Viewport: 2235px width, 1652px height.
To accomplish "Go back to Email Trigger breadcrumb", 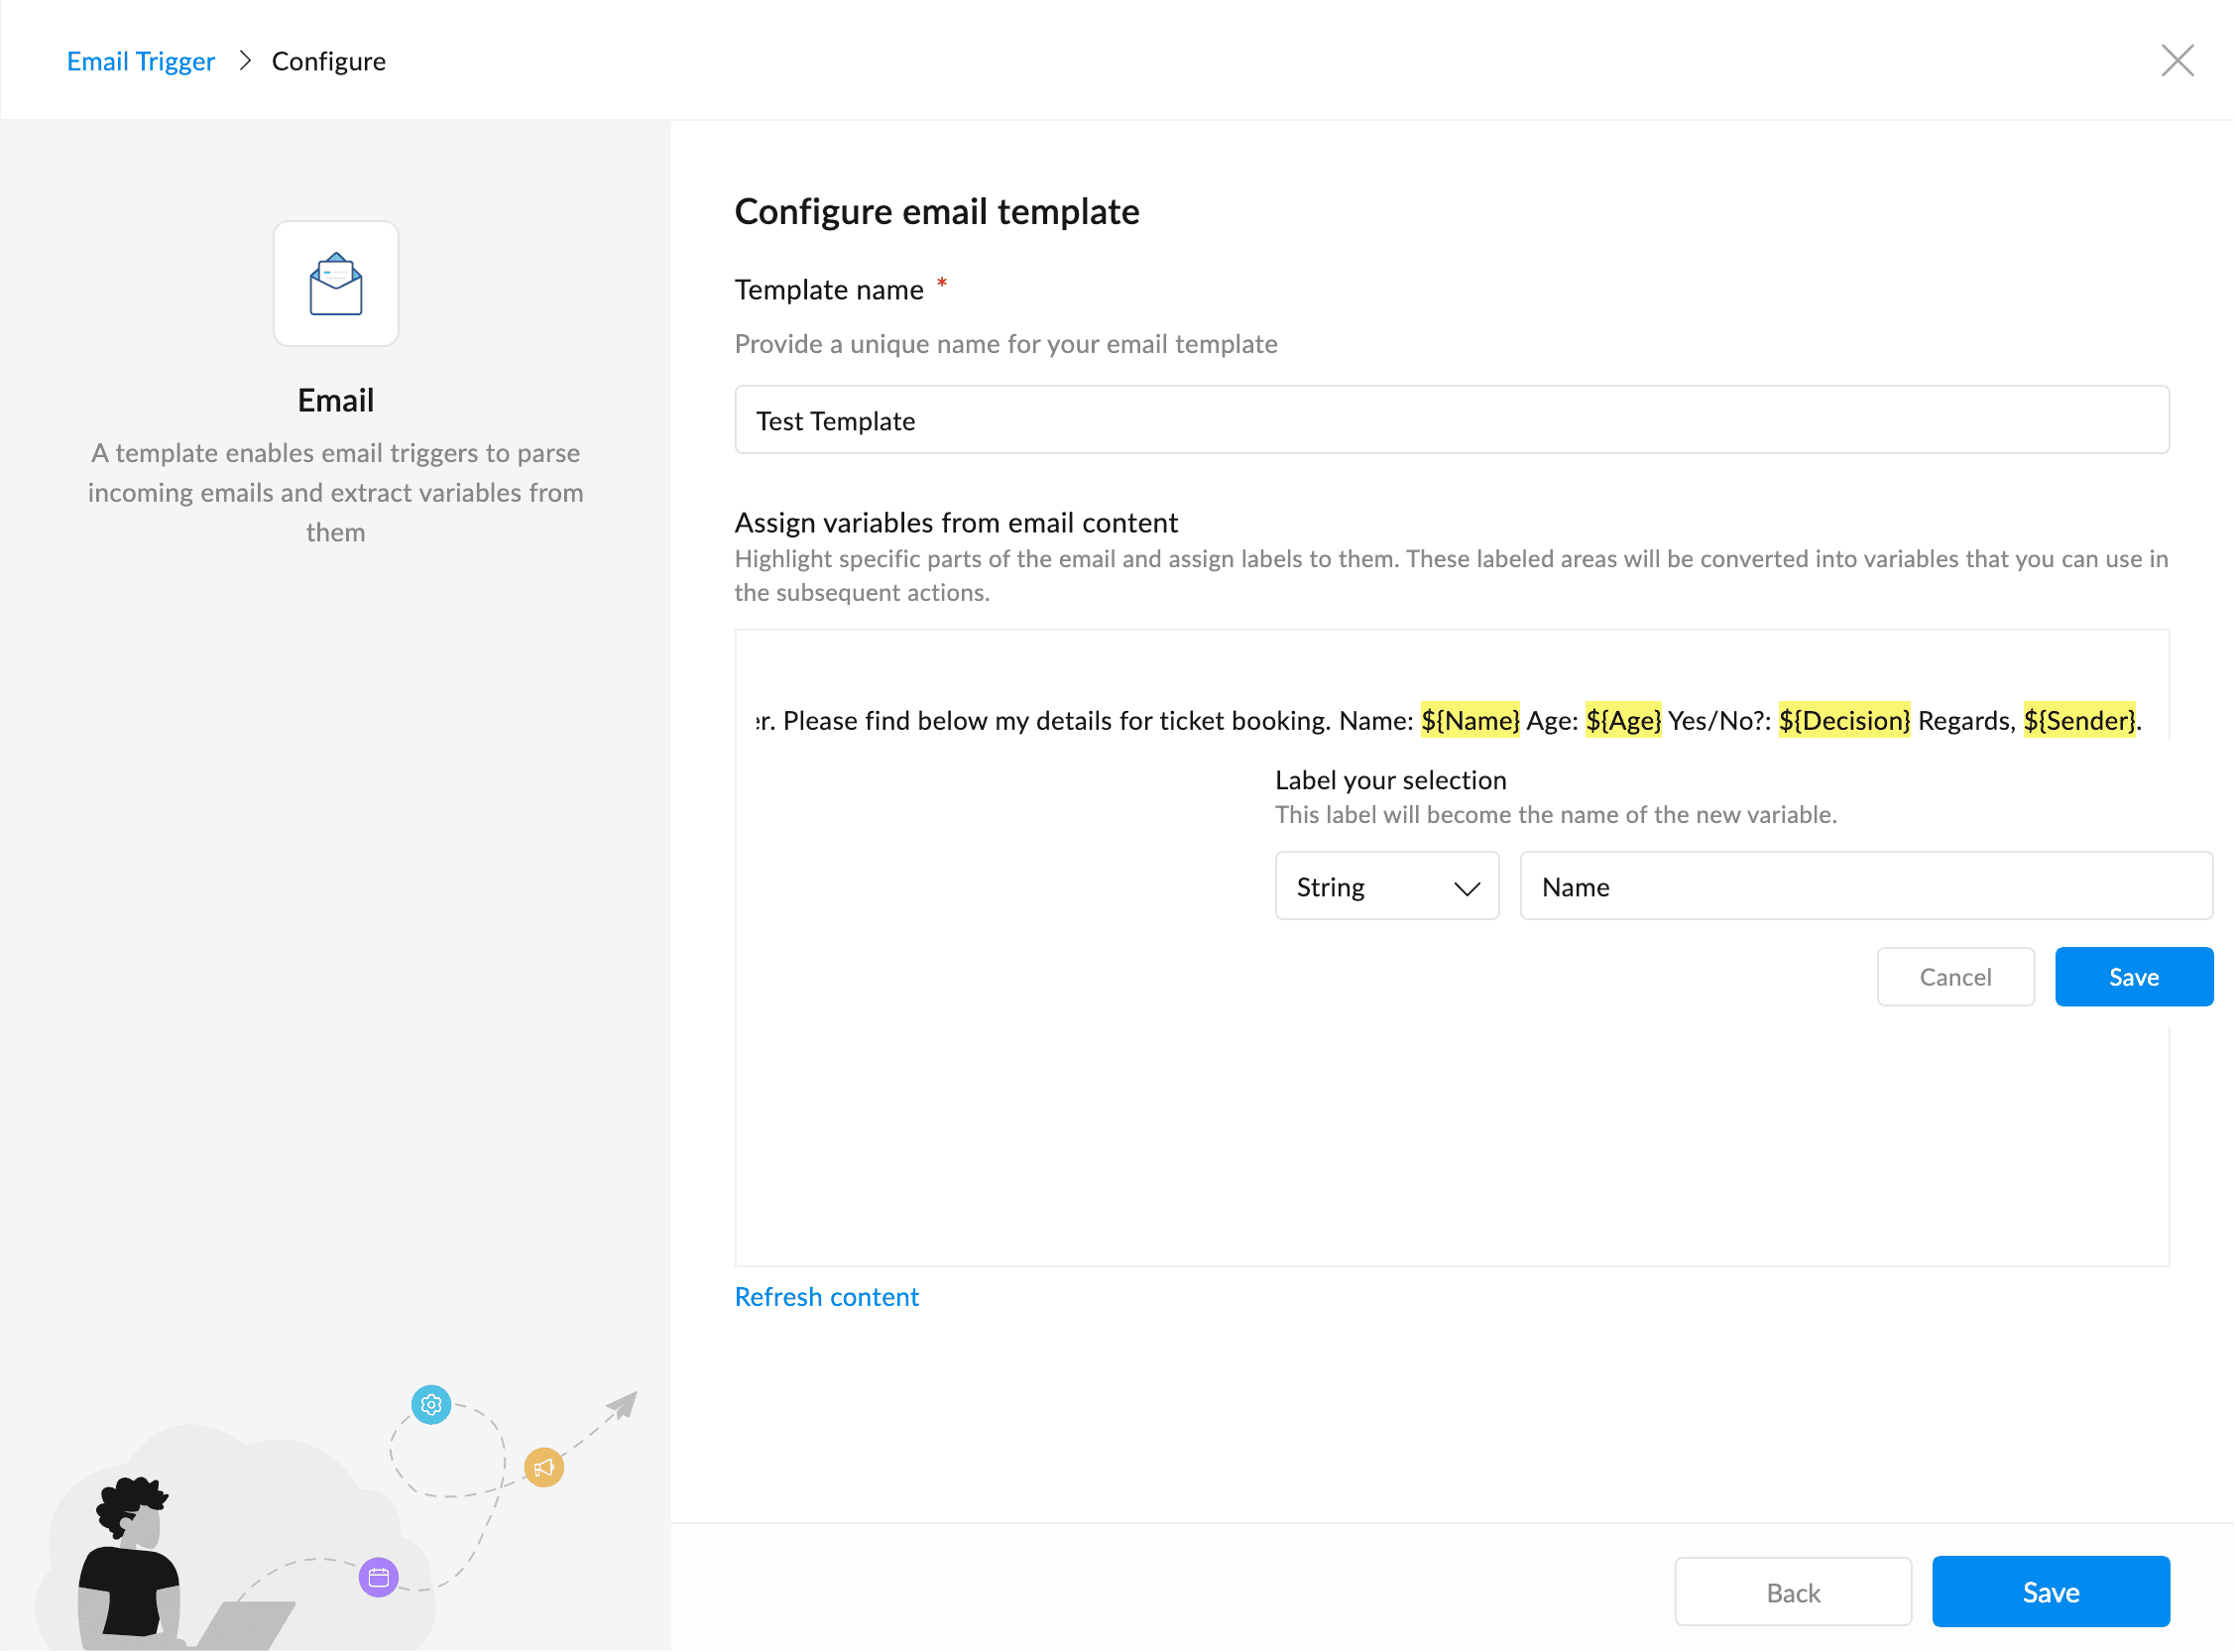I will click(x=141, y=61).
